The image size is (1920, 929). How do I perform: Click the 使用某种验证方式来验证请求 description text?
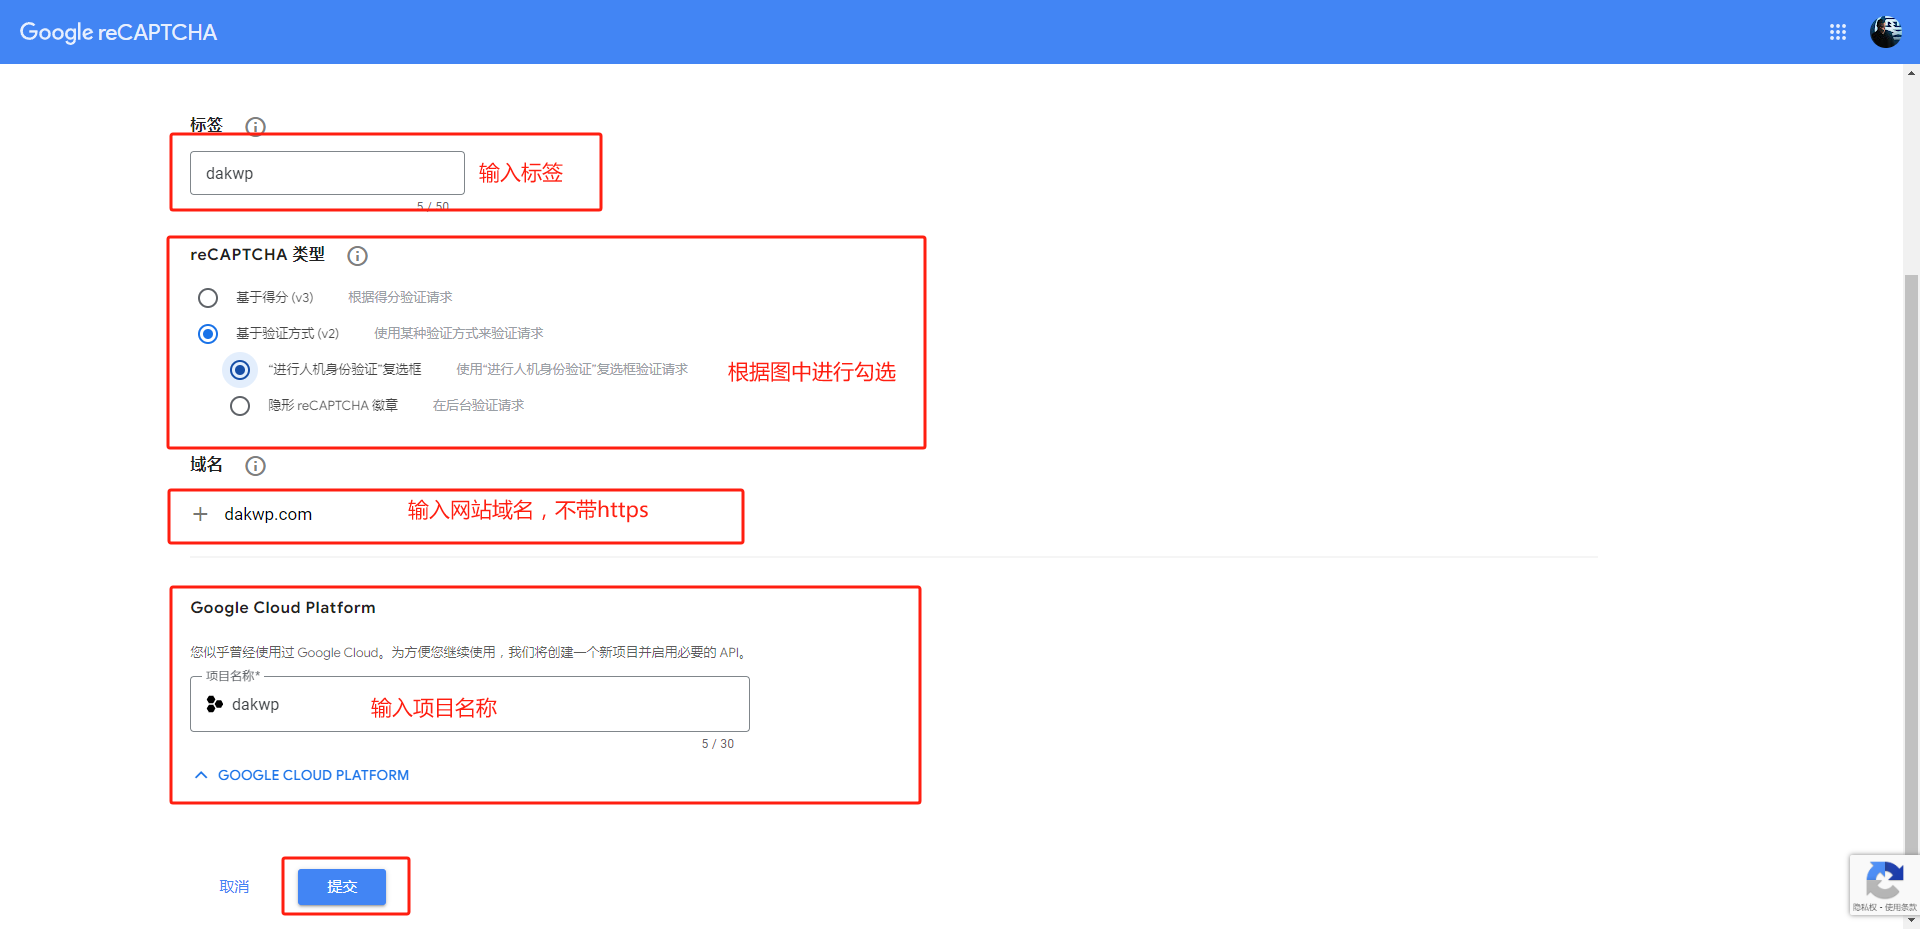(x=459, y=334)
